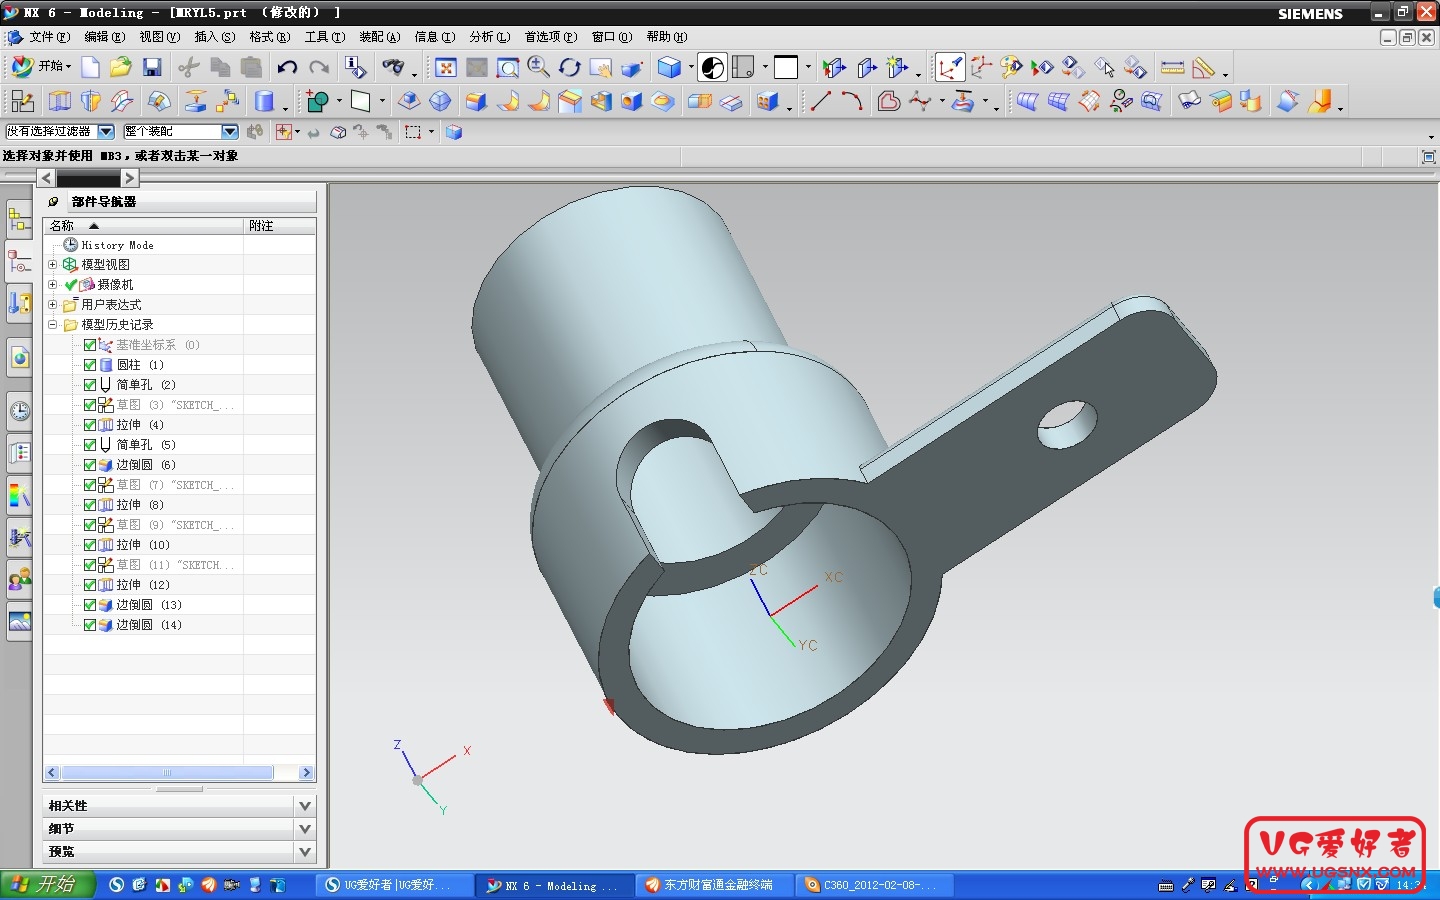Activate the Rotate view icon
Viewport: 1440px width, 900px height.
[x=570, y=67]
